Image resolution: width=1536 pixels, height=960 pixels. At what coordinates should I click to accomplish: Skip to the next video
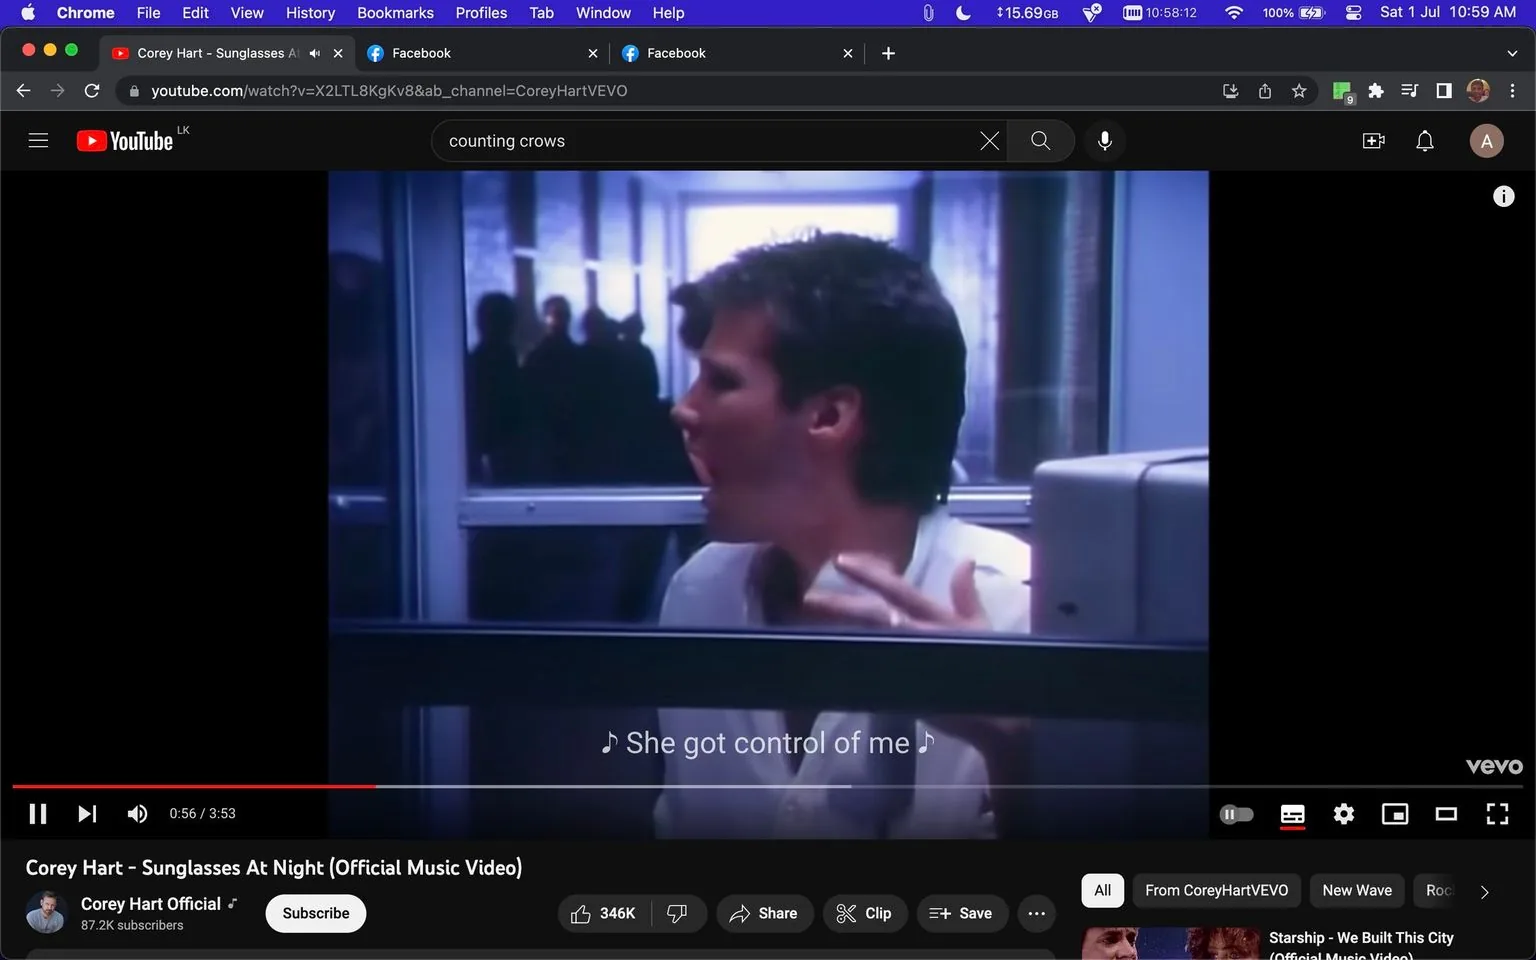87,813
